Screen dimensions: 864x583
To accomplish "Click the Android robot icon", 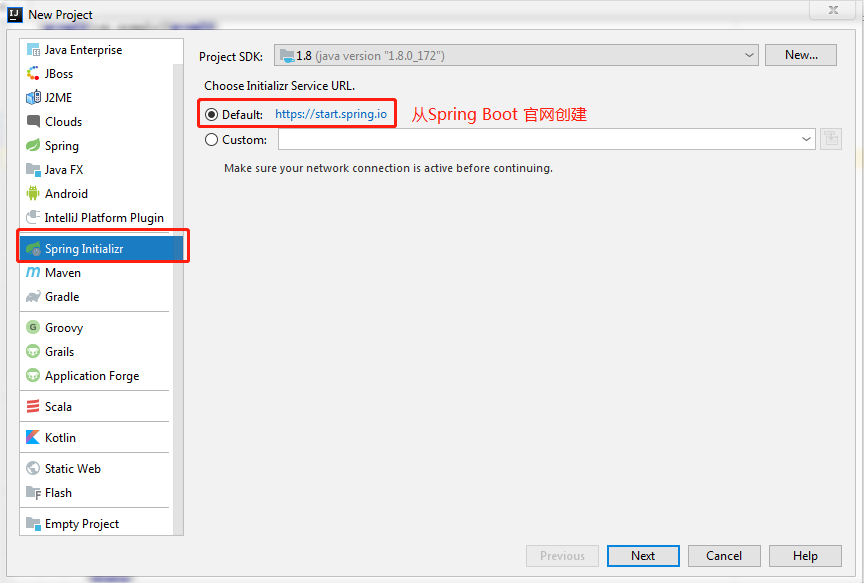I will pos(33,193).
